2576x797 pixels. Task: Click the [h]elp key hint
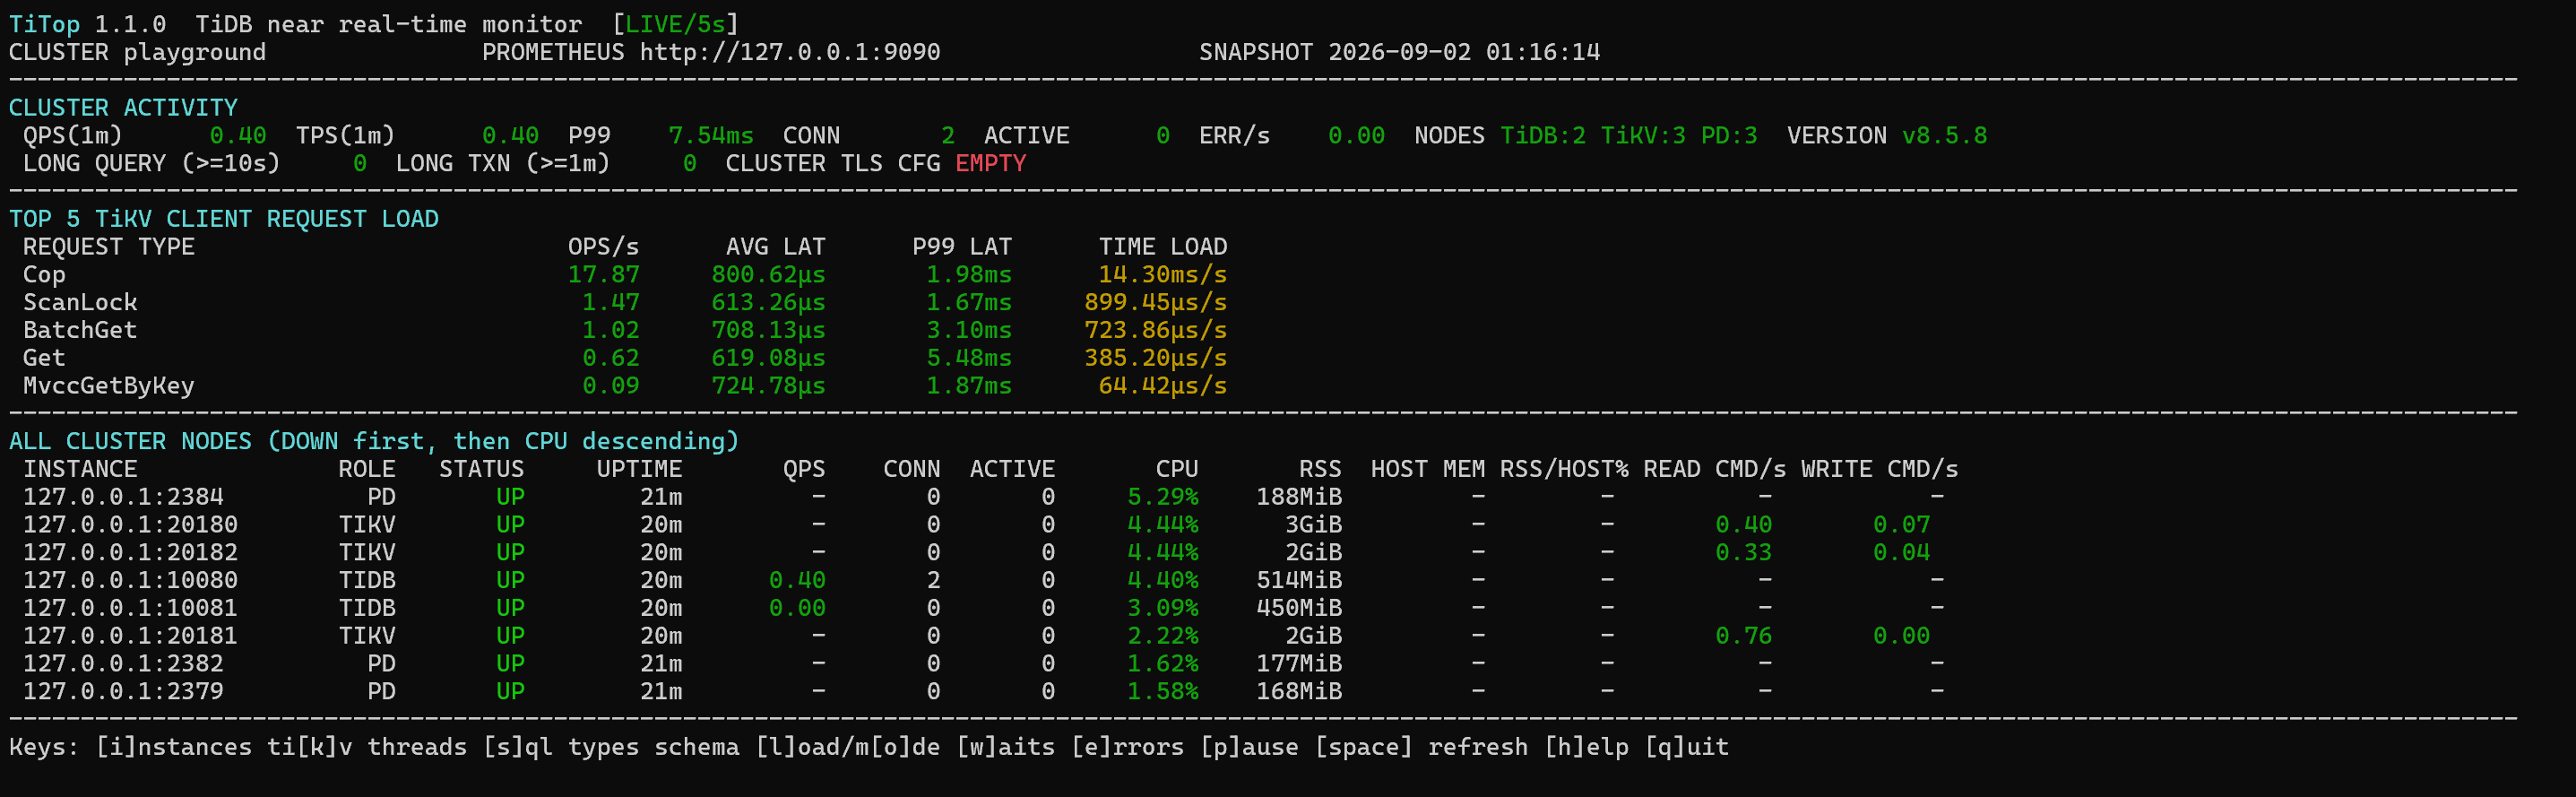(1586, 748)
